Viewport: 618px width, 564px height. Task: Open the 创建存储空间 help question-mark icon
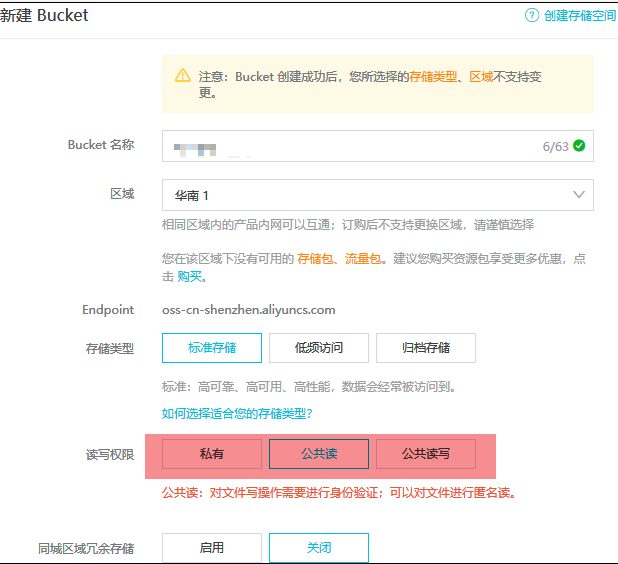point(532,15)
